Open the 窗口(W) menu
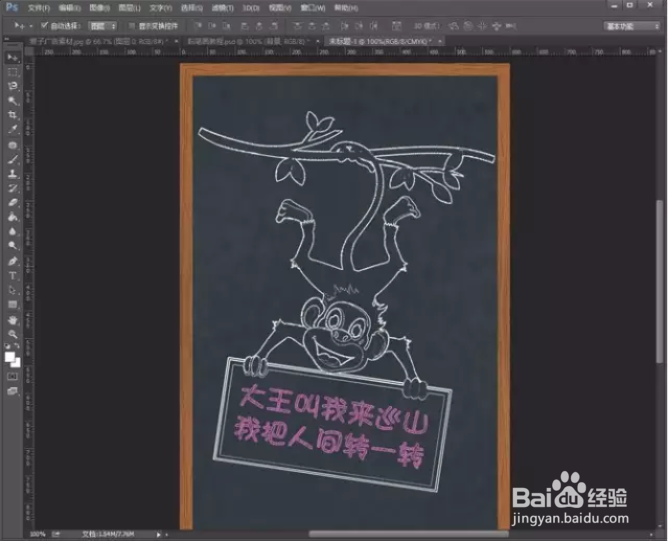 [313, 8]
